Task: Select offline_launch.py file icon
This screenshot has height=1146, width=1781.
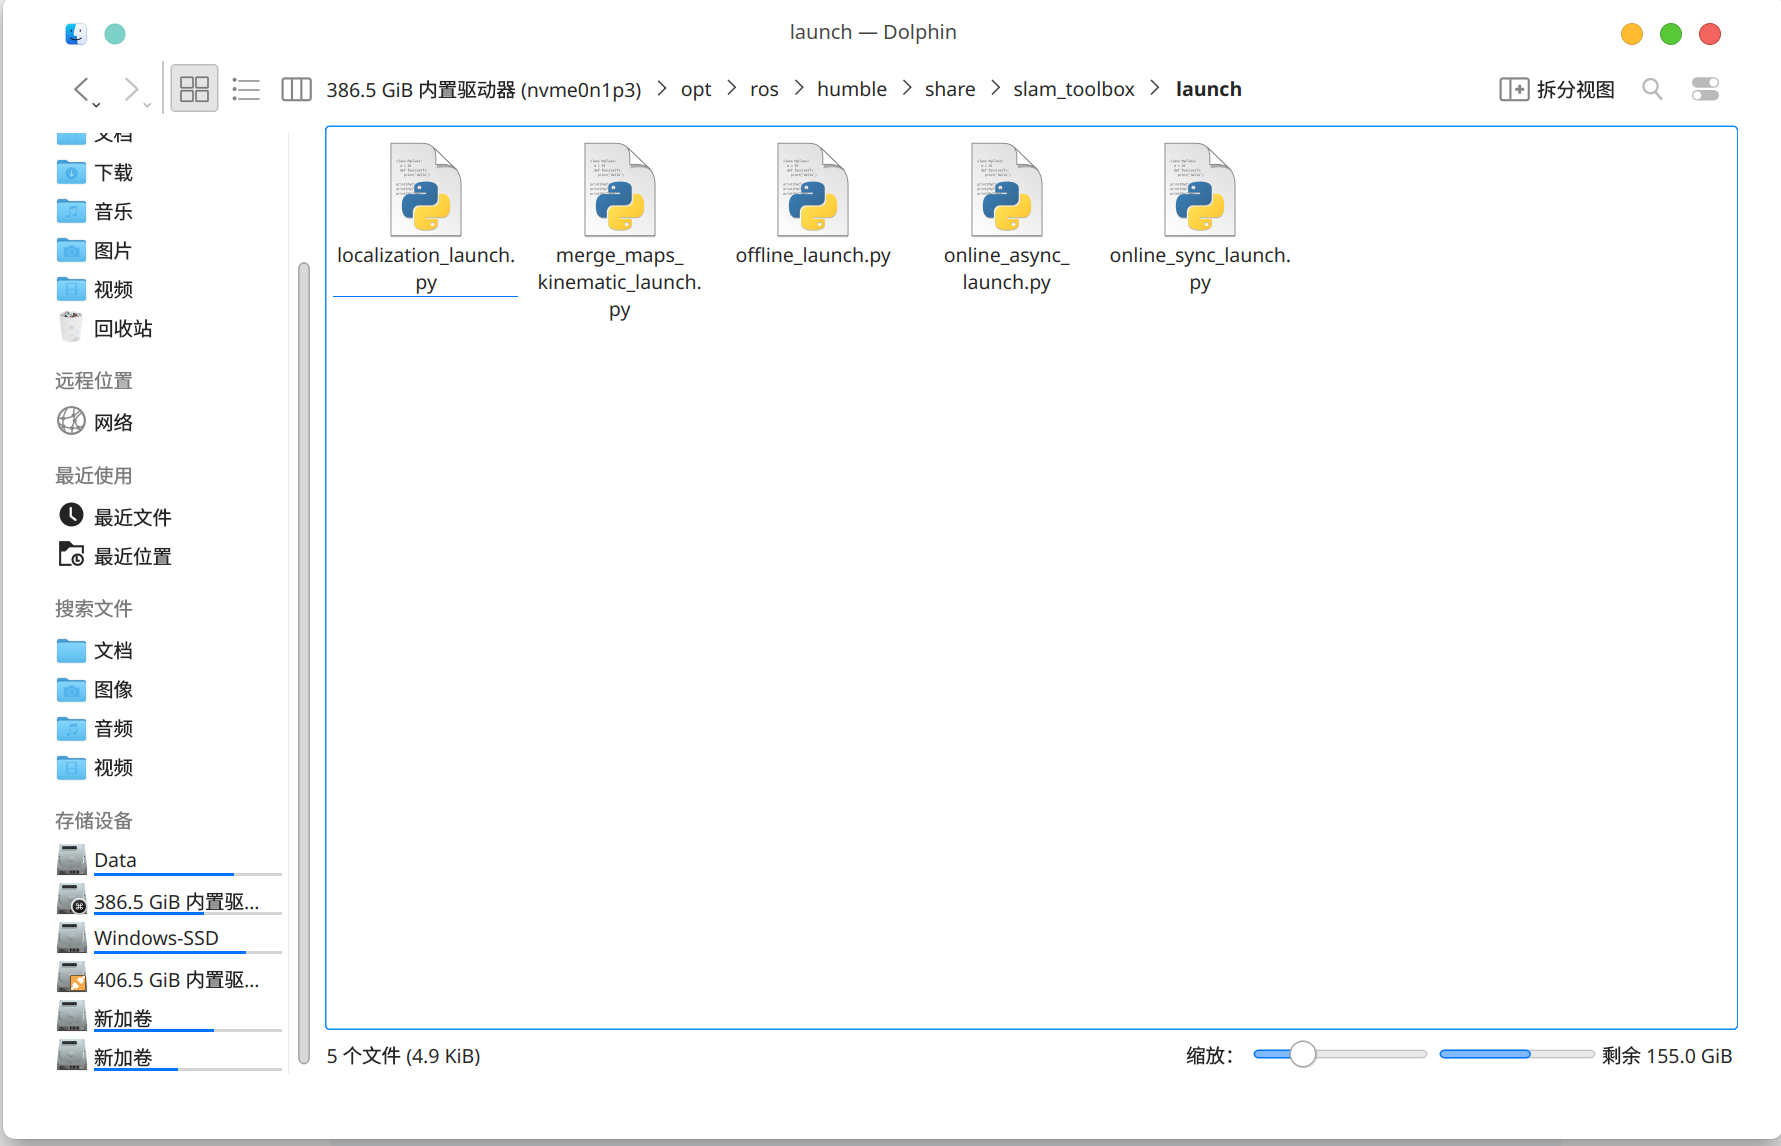Action: point(813,189)
